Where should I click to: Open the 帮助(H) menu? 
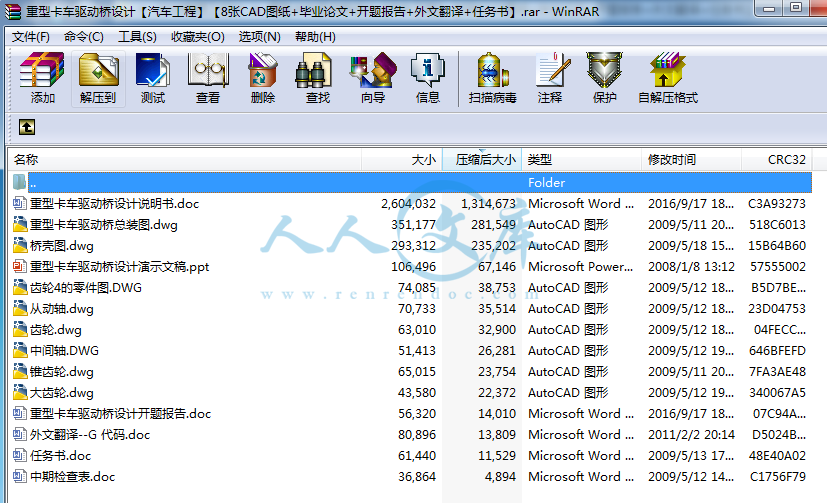click(315, 37)
